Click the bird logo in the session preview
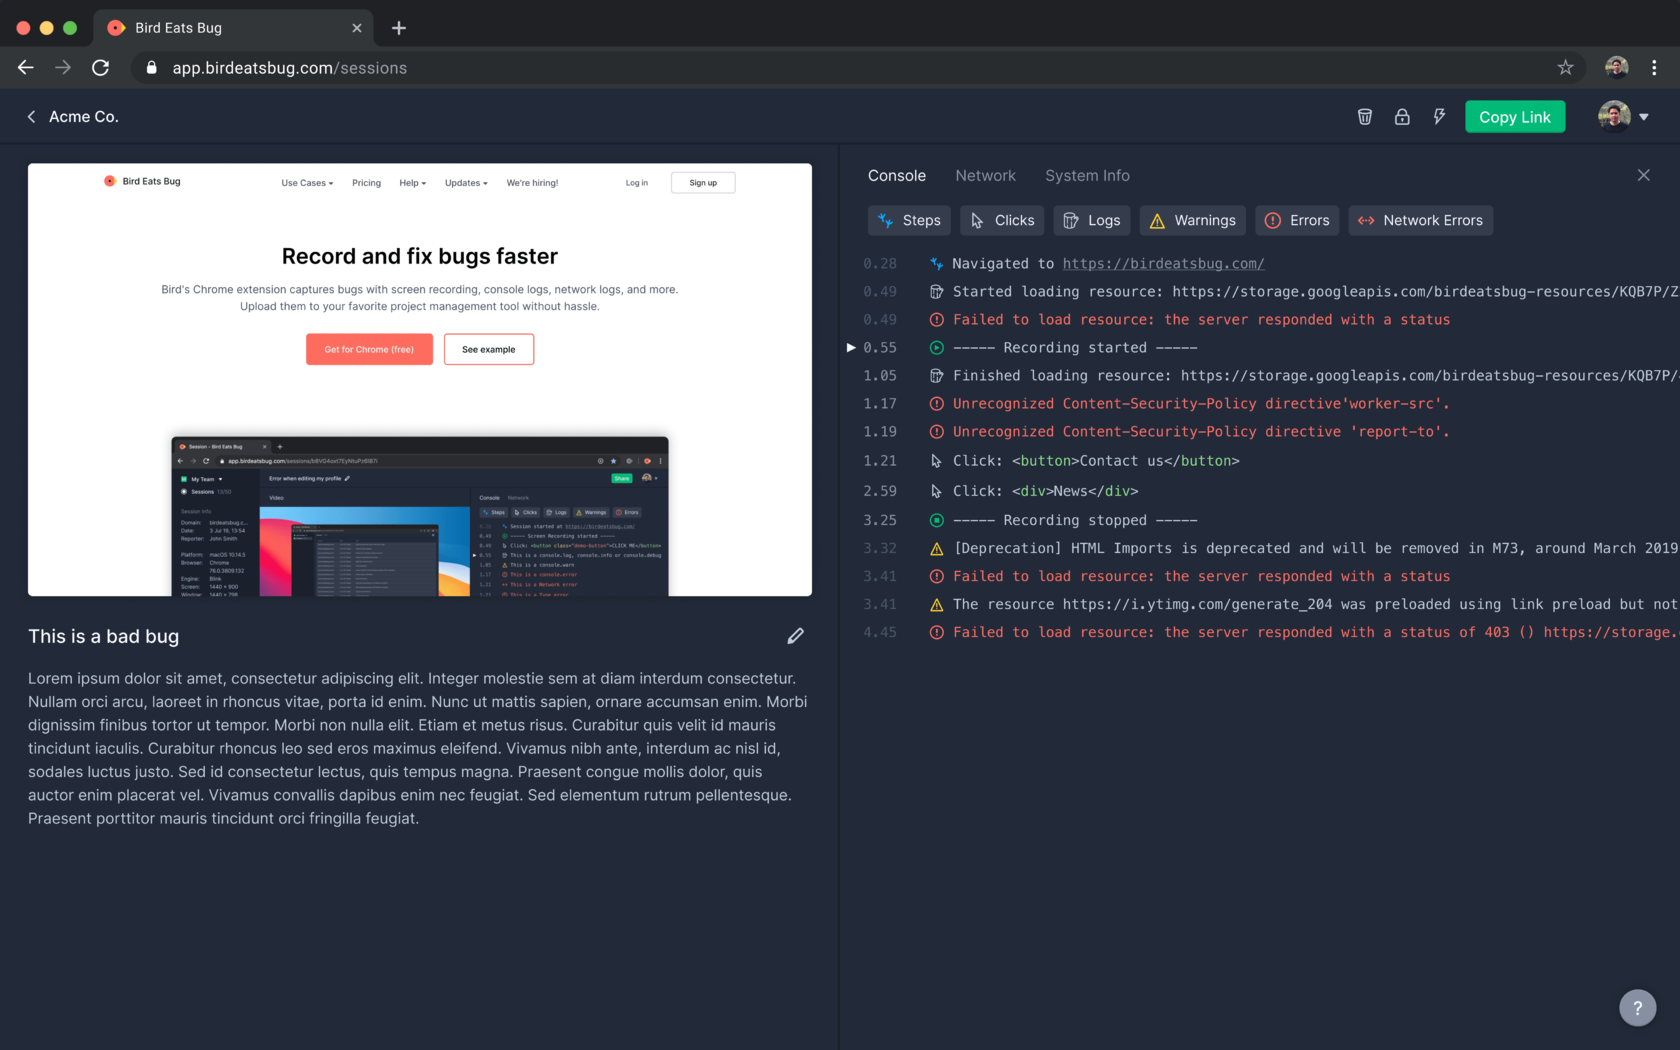1680x1050 pixels. (110, 181)
